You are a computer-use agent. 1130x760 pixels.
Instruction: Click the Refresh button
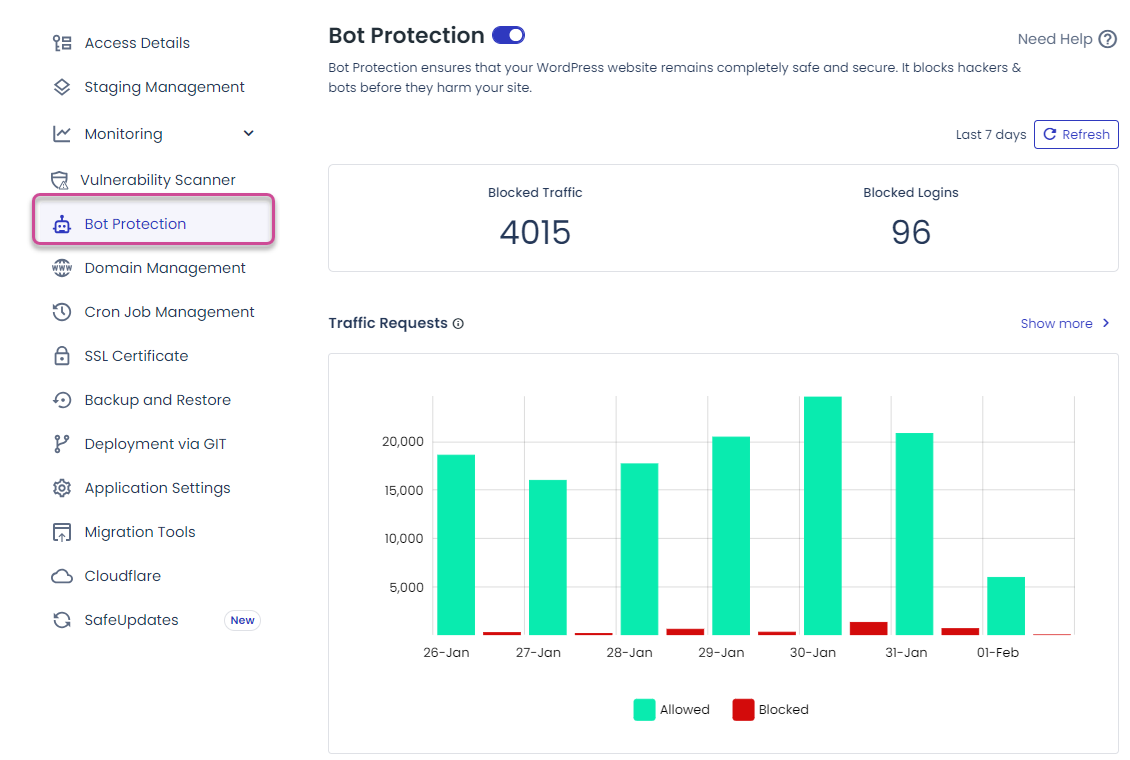pos(1076,133)
